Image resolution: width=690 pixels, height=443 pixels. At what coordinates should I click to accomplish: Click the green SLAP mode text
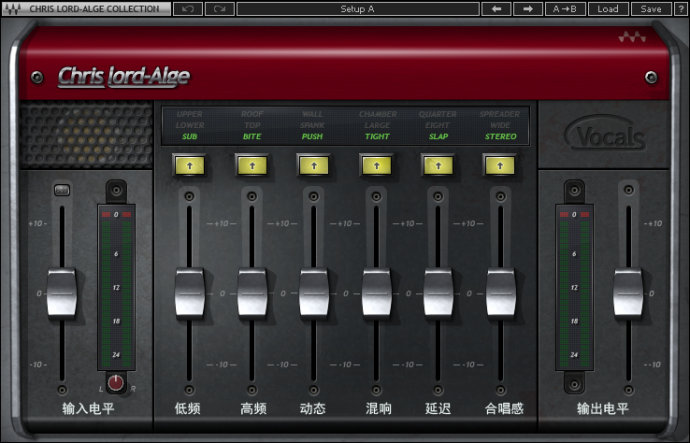(438, 136)
